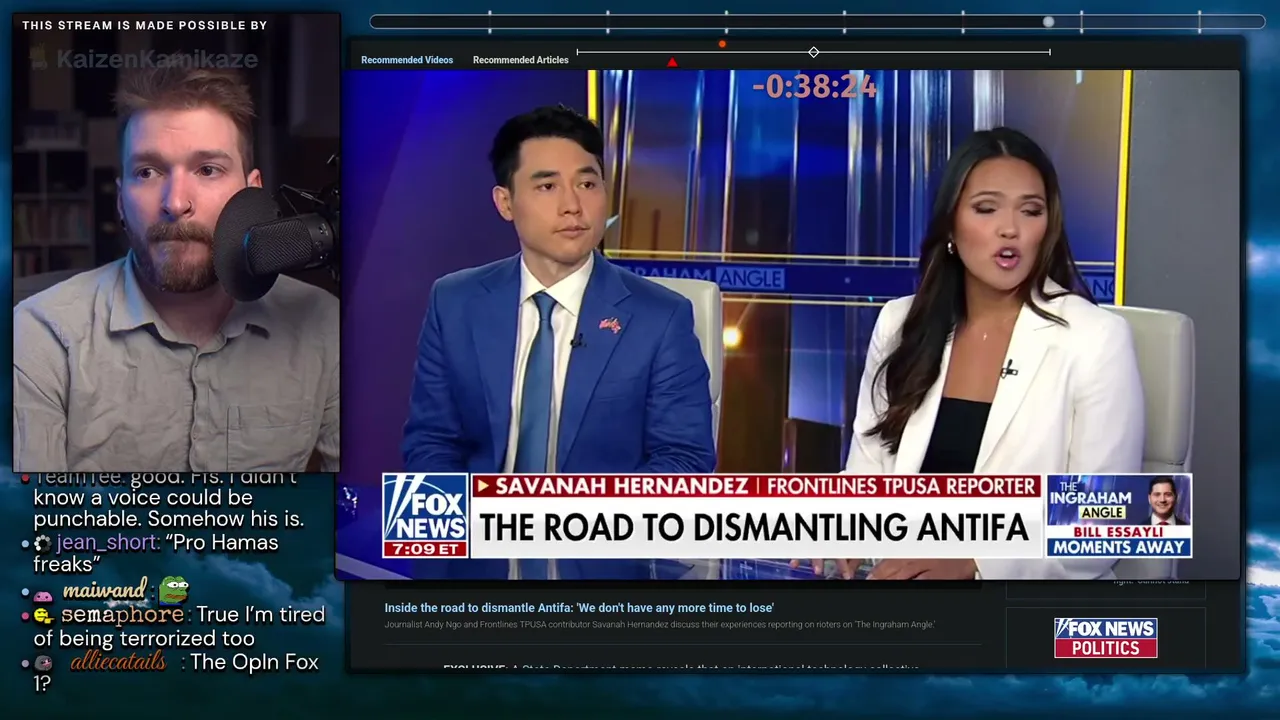
Task: Click 'THIS STREAM IS MADE POSSIBLE BY' header text
Action: [145, 25]
